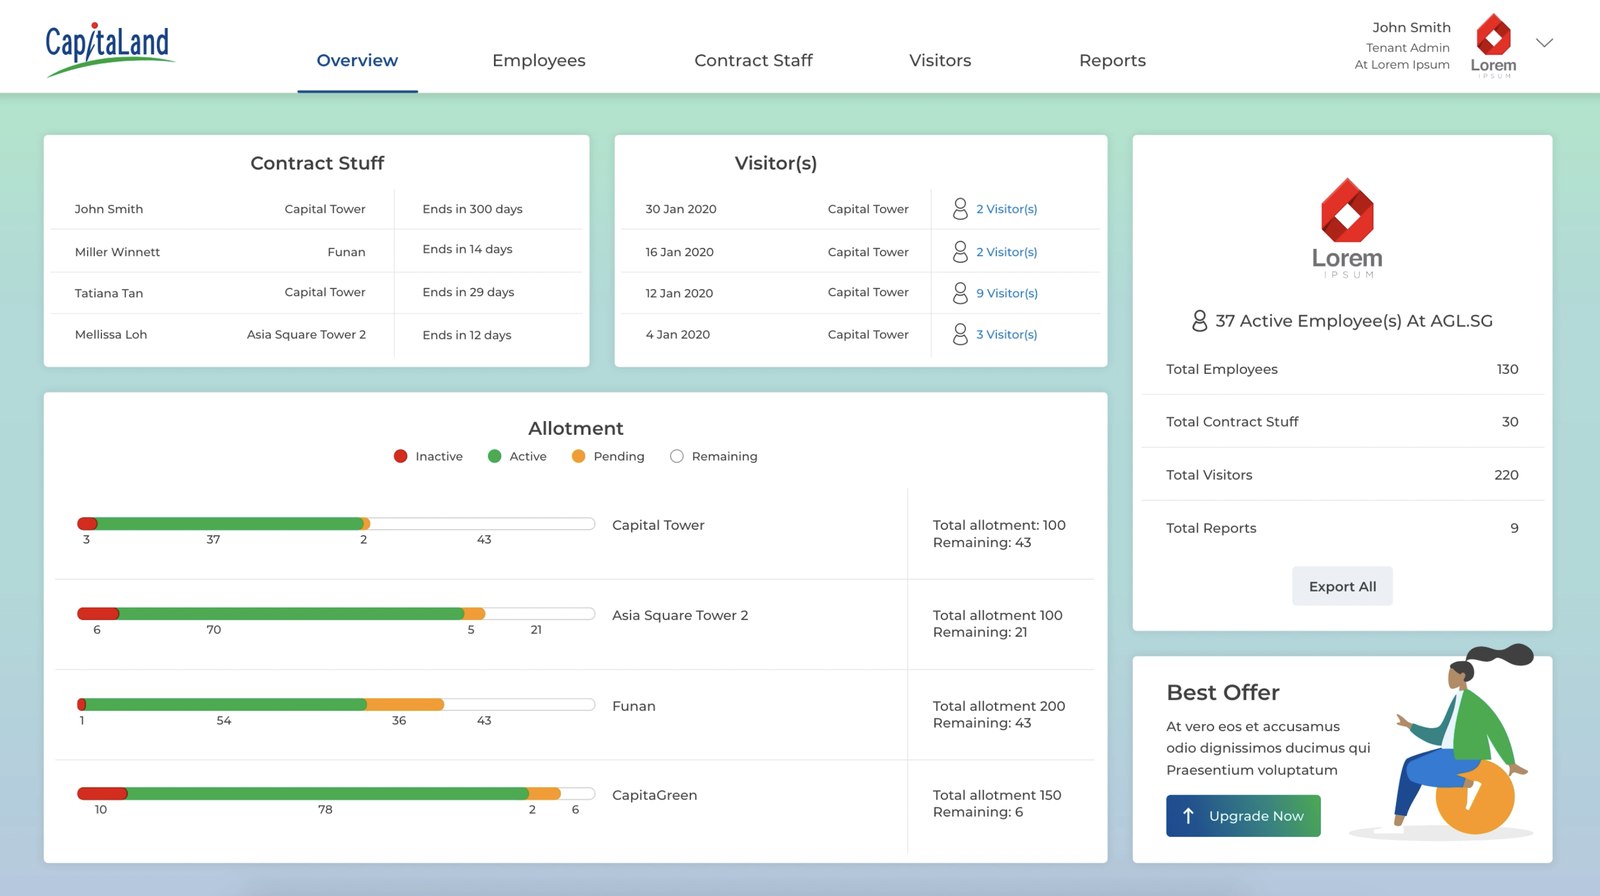Screen dimensions: 1600x896
Task: Click the Total Contract Stuff row
Action: (1342, 422)
